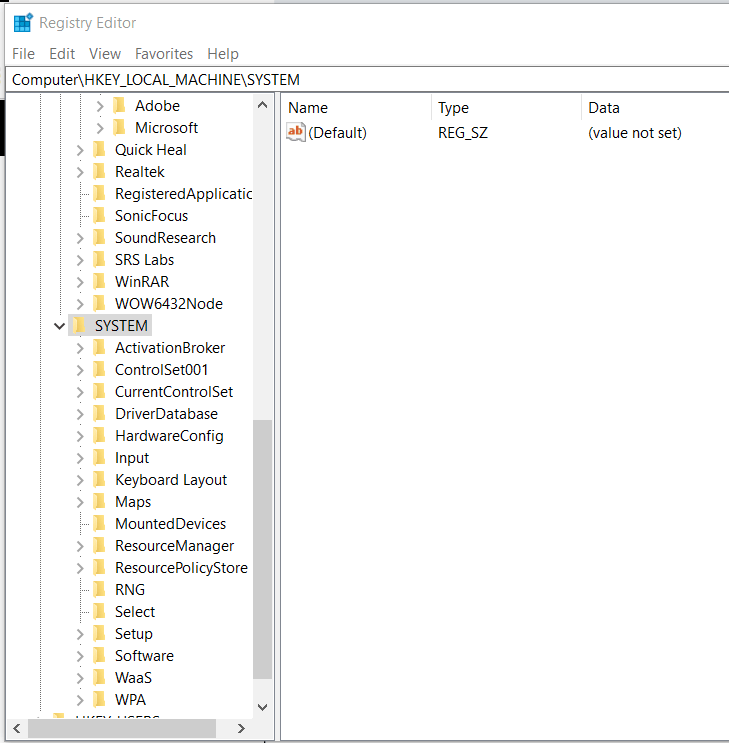Expand the SoundResearch key
Image resolution: width=729 pixels, height=743 pixels.
pos(80,238)
